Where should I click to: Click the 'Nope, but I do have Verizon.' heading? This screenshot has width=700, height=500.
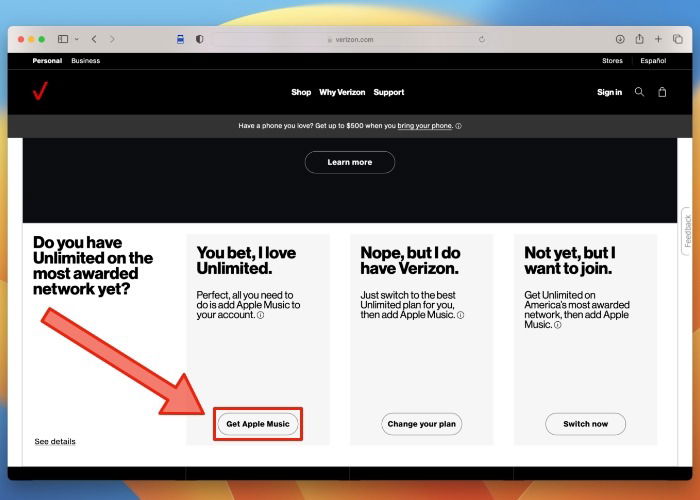click(410, 260)
